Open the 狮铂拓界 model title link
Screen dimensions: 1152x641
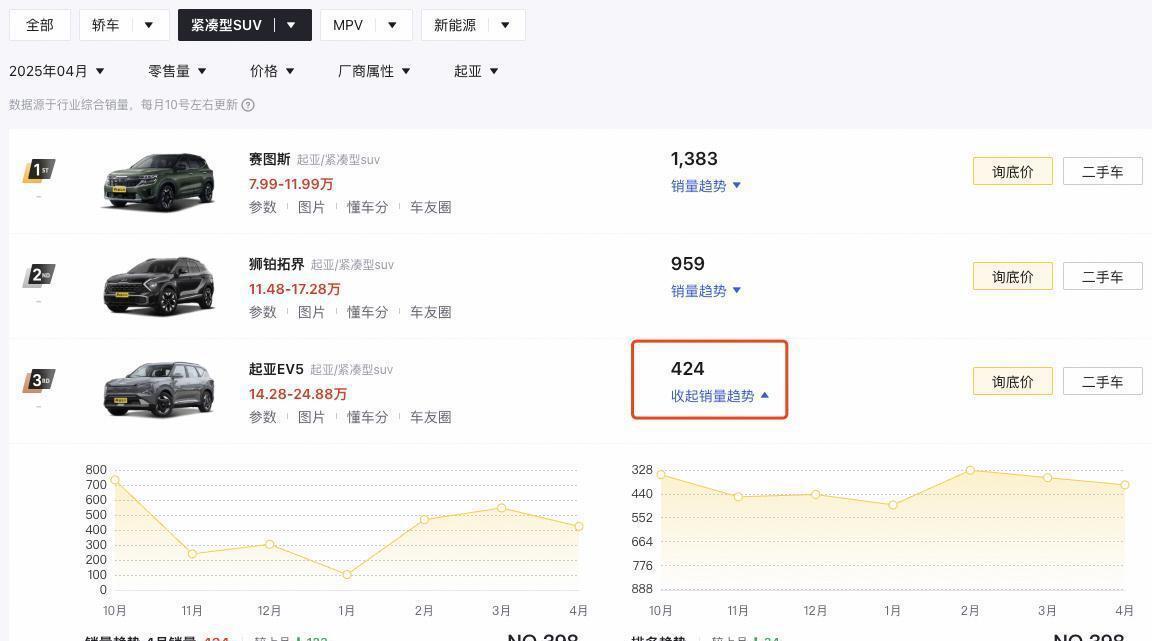[276, 264]
